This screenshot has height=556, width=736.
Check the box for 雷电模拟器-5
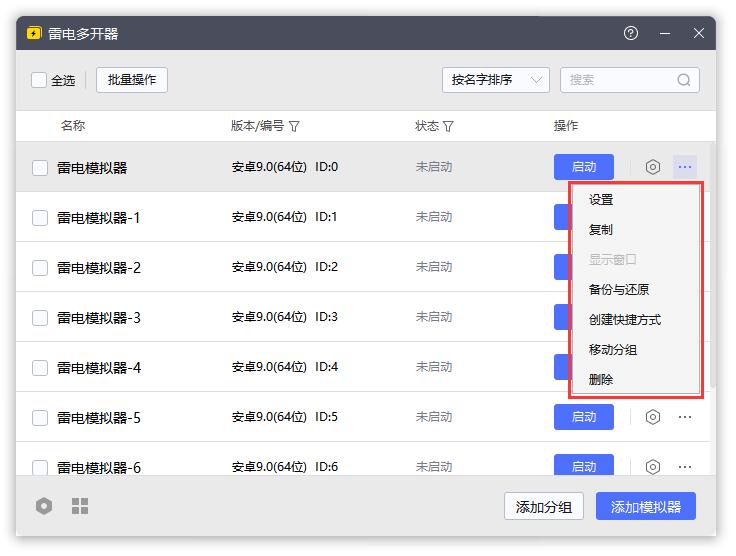40,418
